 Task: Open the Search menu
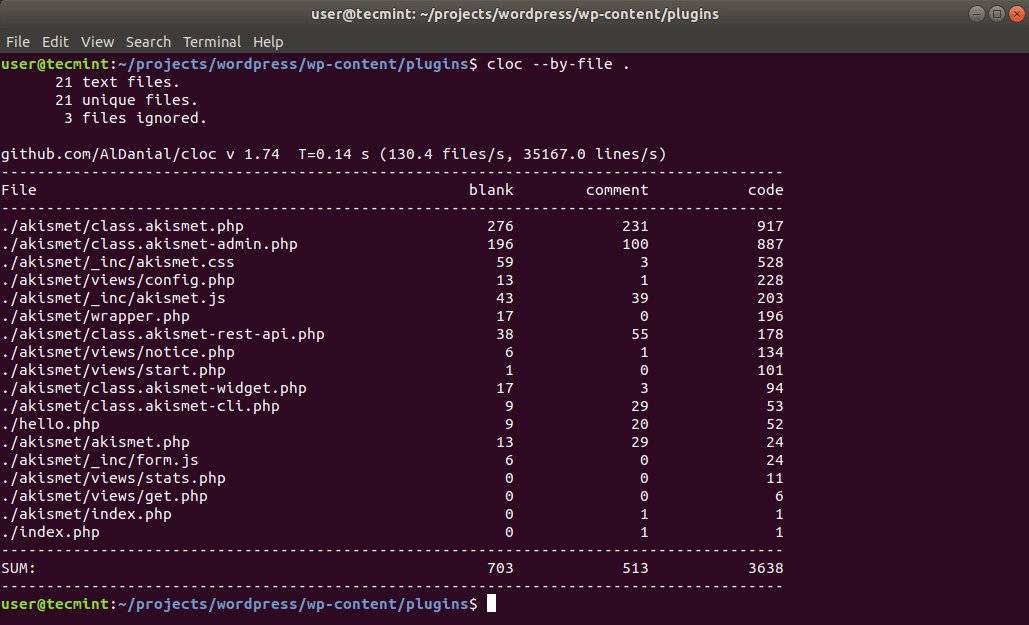point(148,42)
